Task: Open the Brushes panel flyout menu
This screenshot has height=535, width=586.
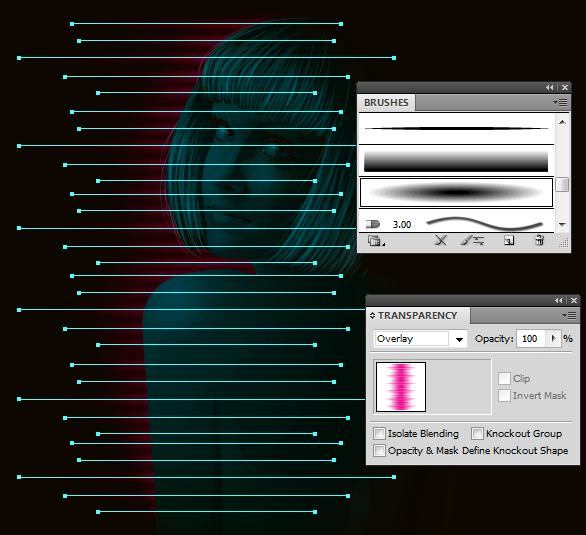Action: [560, 102]
